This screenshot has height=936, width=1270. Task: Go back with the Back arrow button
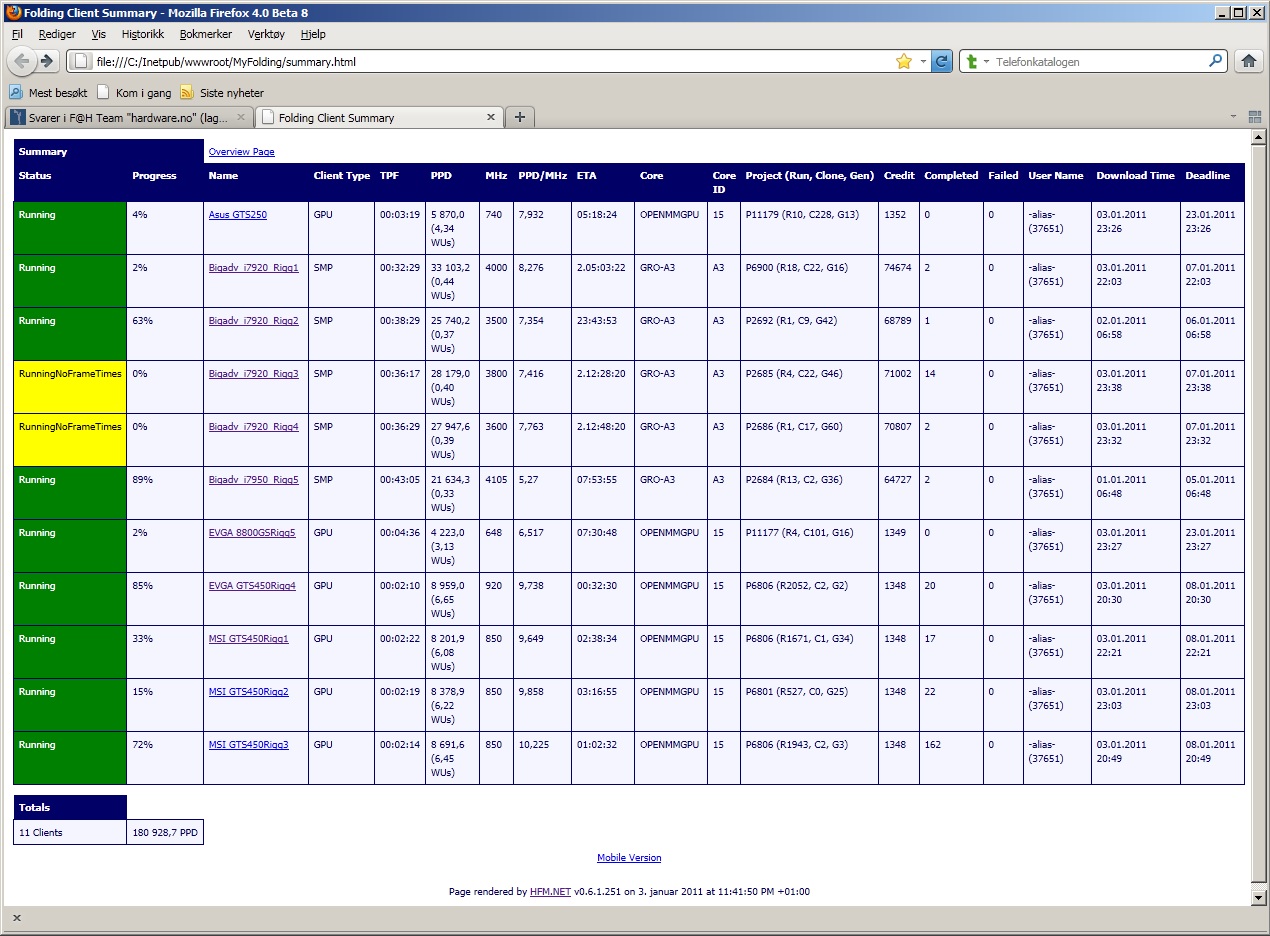21,61
